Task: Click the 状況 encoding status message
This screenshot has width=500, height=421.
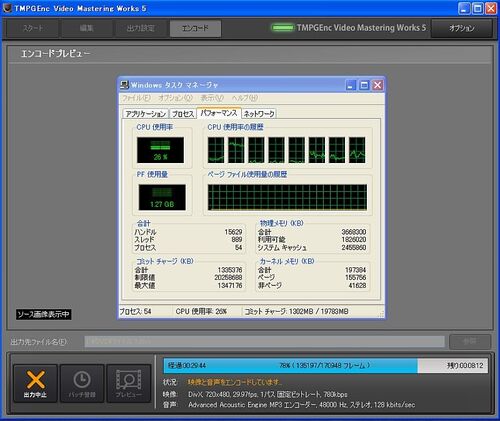Action: (x=235, y=382)
